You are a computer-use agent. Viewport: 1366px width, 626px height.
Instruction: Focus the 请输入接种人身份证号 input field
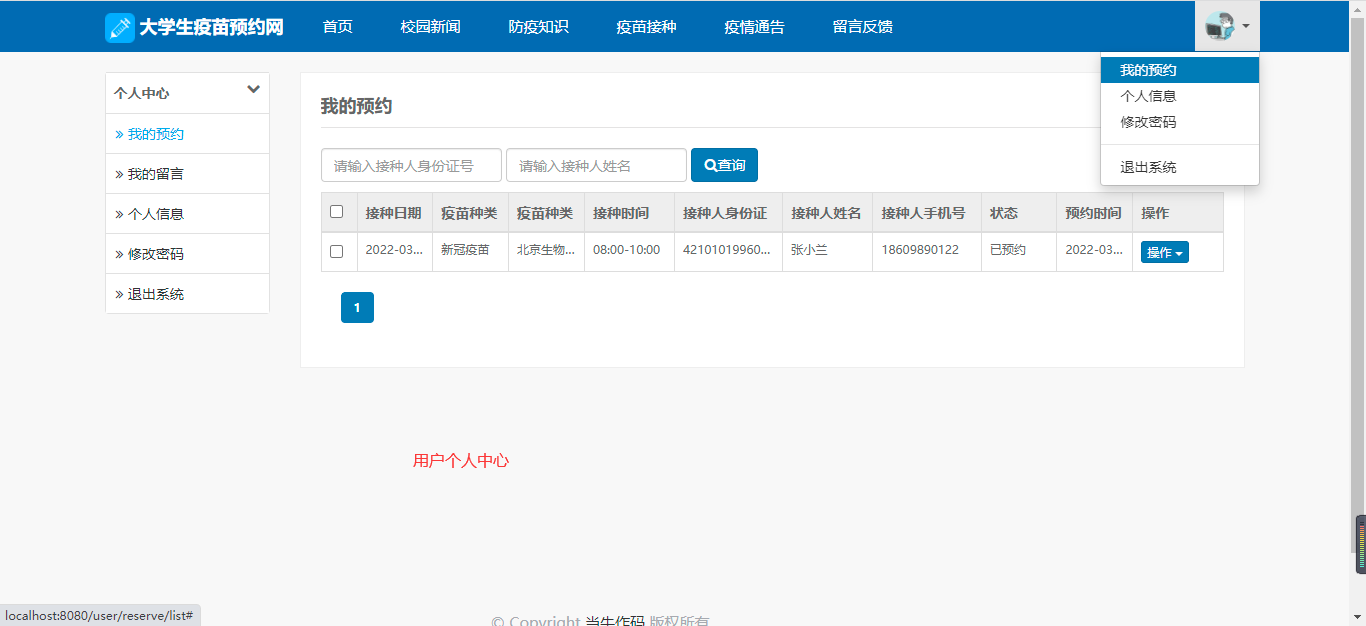click(411, 166)
